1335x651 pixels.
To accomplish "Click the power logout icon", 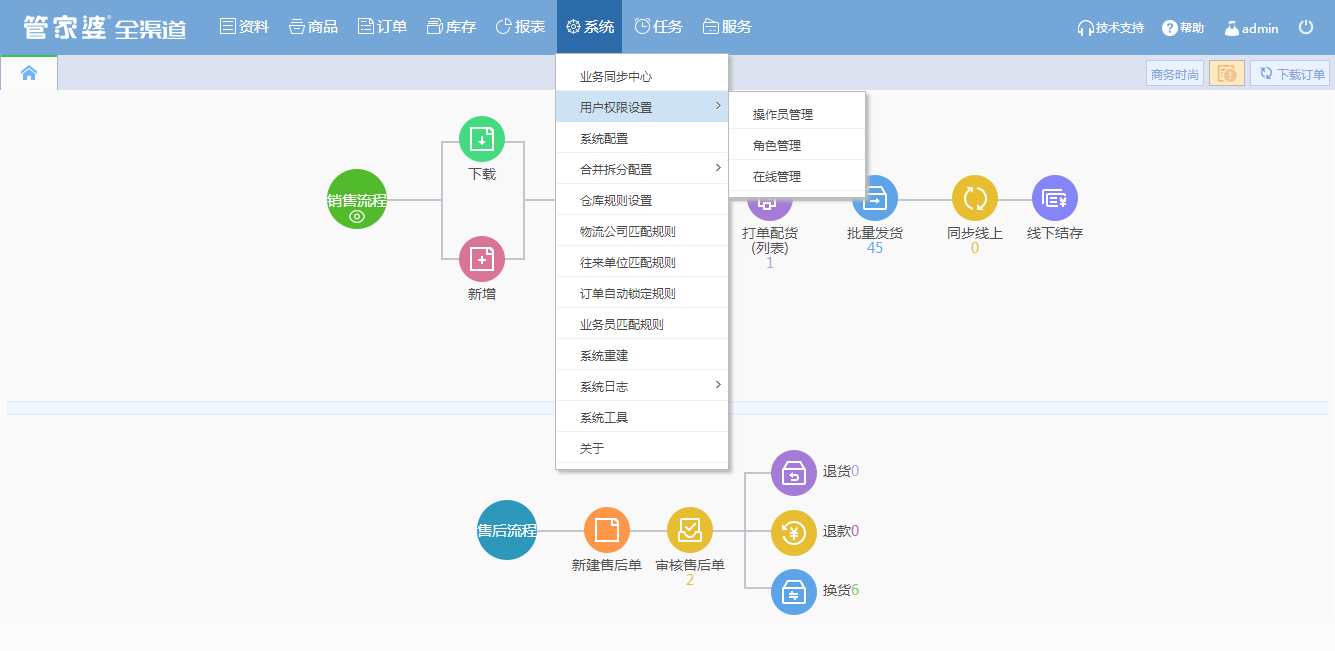I will 1306,28.
